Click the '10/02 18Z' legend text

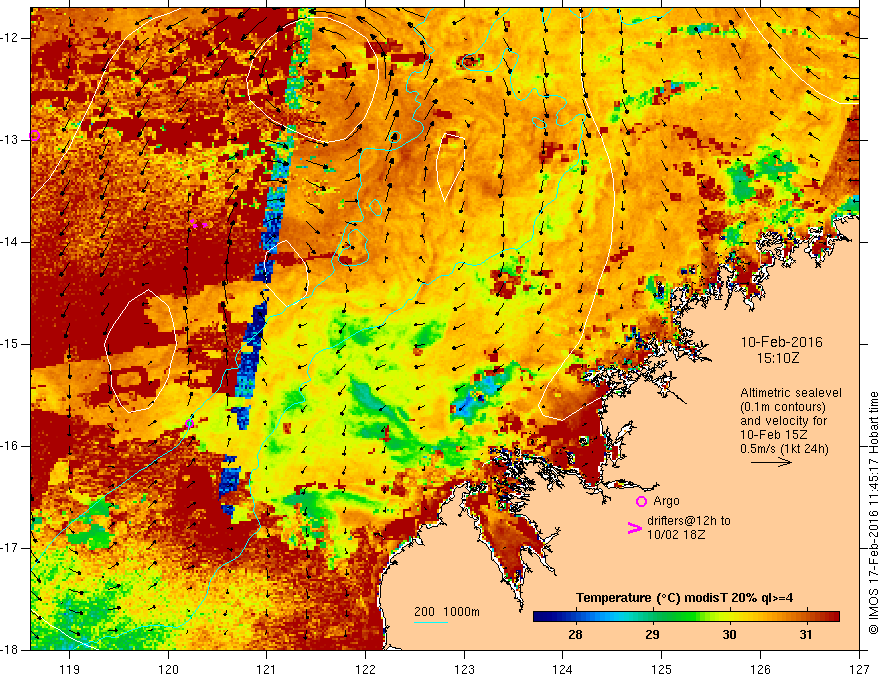[x=676, y=535]
